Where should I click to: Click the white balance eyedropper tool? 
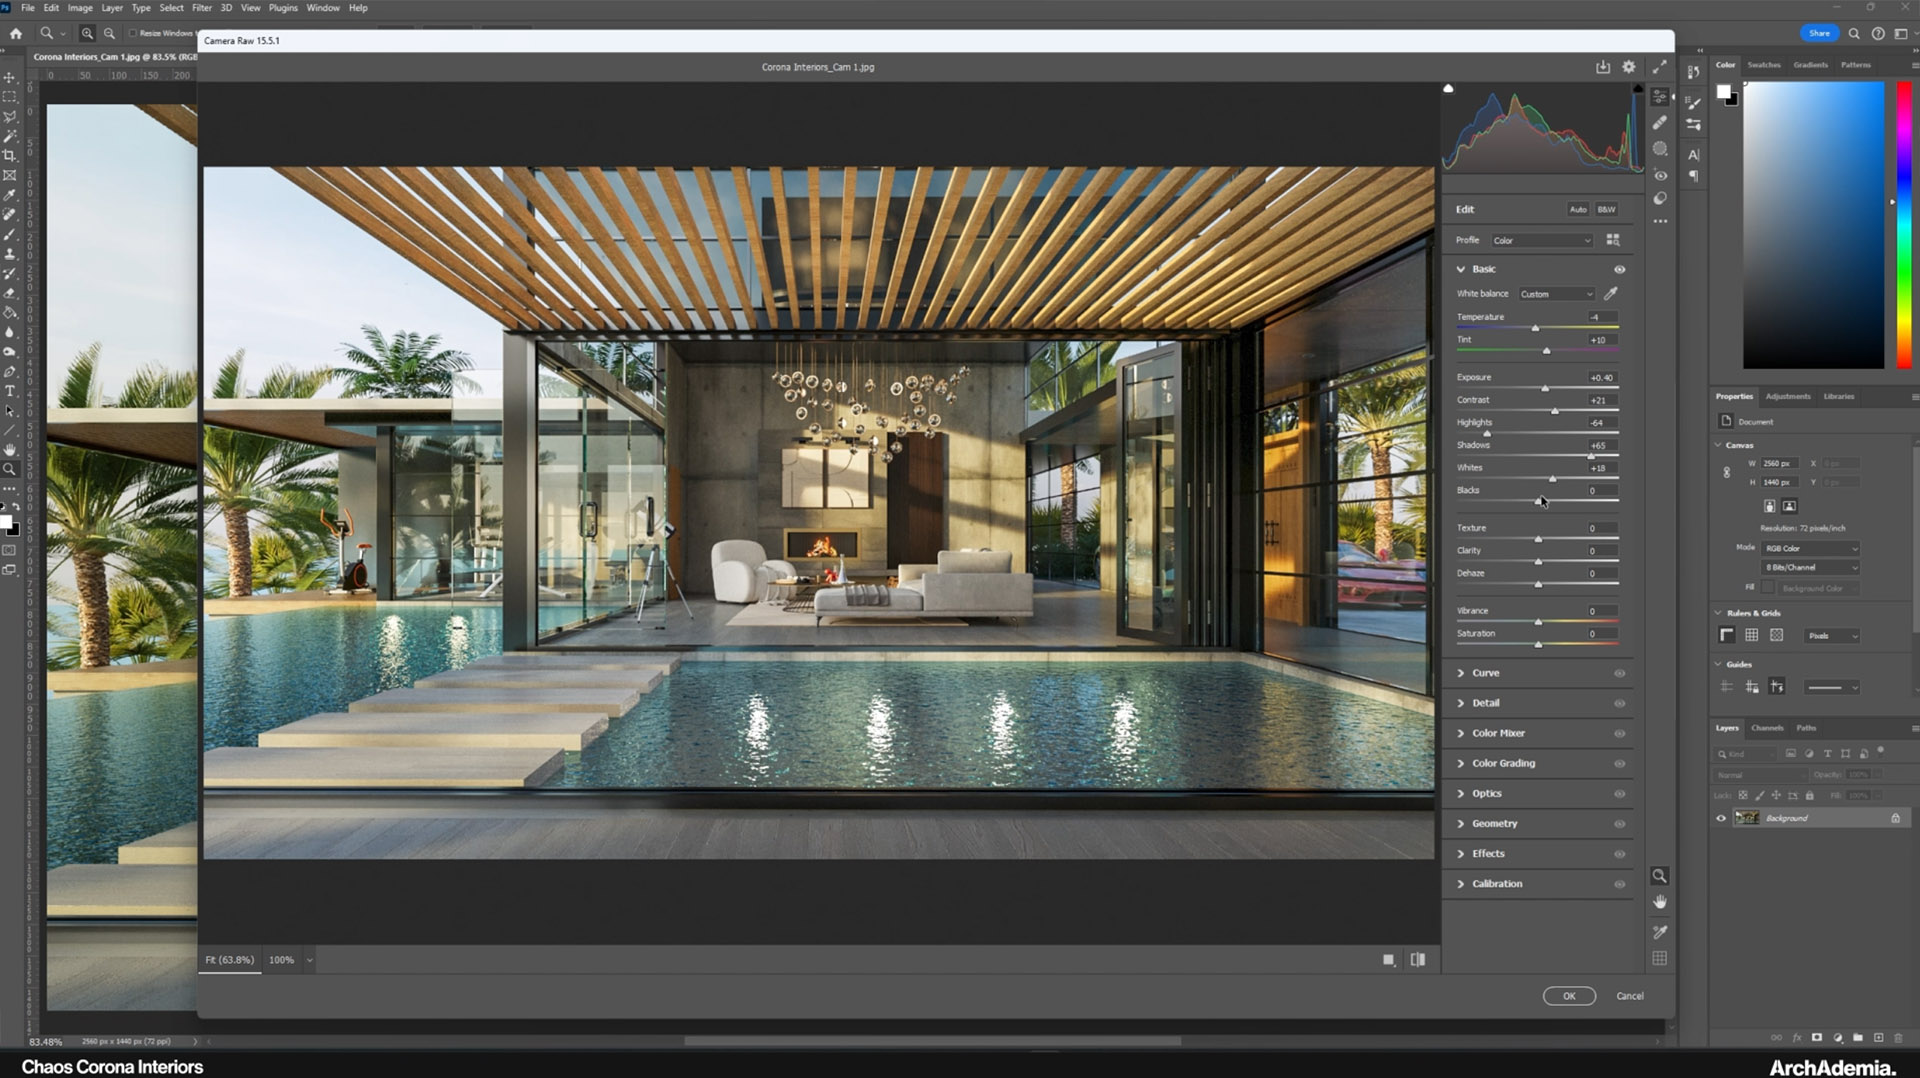1610,294
